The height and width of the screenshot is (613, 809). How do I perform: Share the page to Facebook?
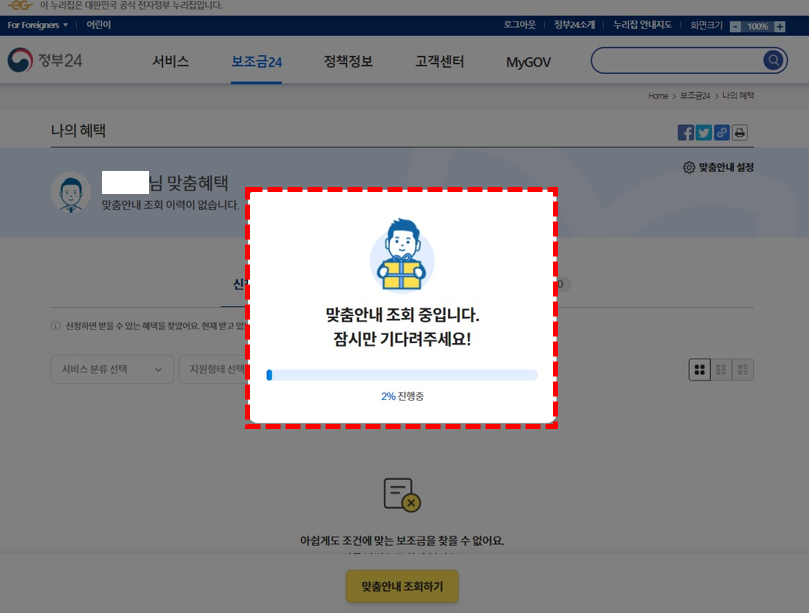pos(685,131)
